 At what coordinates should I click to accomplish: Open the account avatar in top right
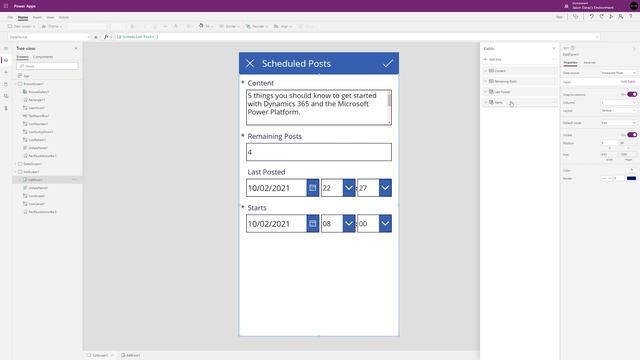pyautogui.click(x=633, y=6)
